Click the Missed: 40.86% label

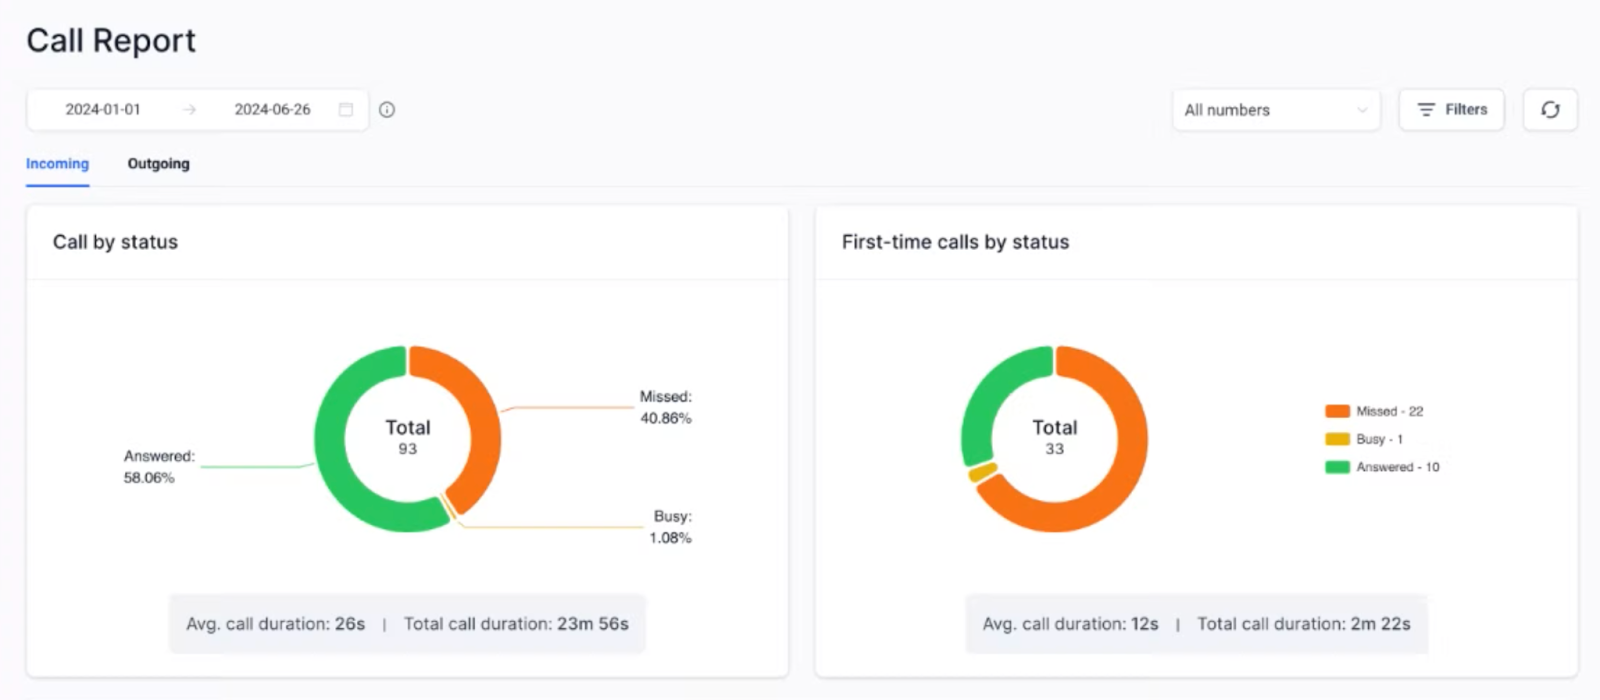pos(666,408)
